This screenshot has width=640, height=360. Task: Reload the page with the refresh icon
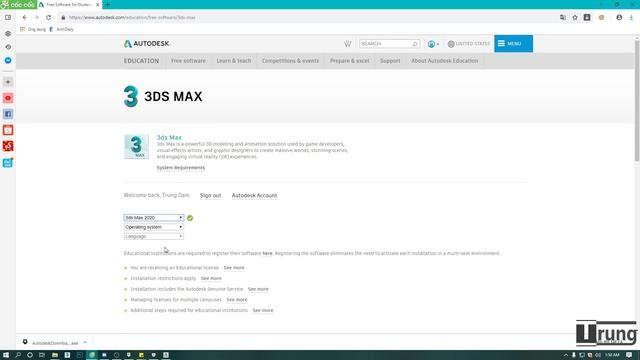(x=49, y=18)
